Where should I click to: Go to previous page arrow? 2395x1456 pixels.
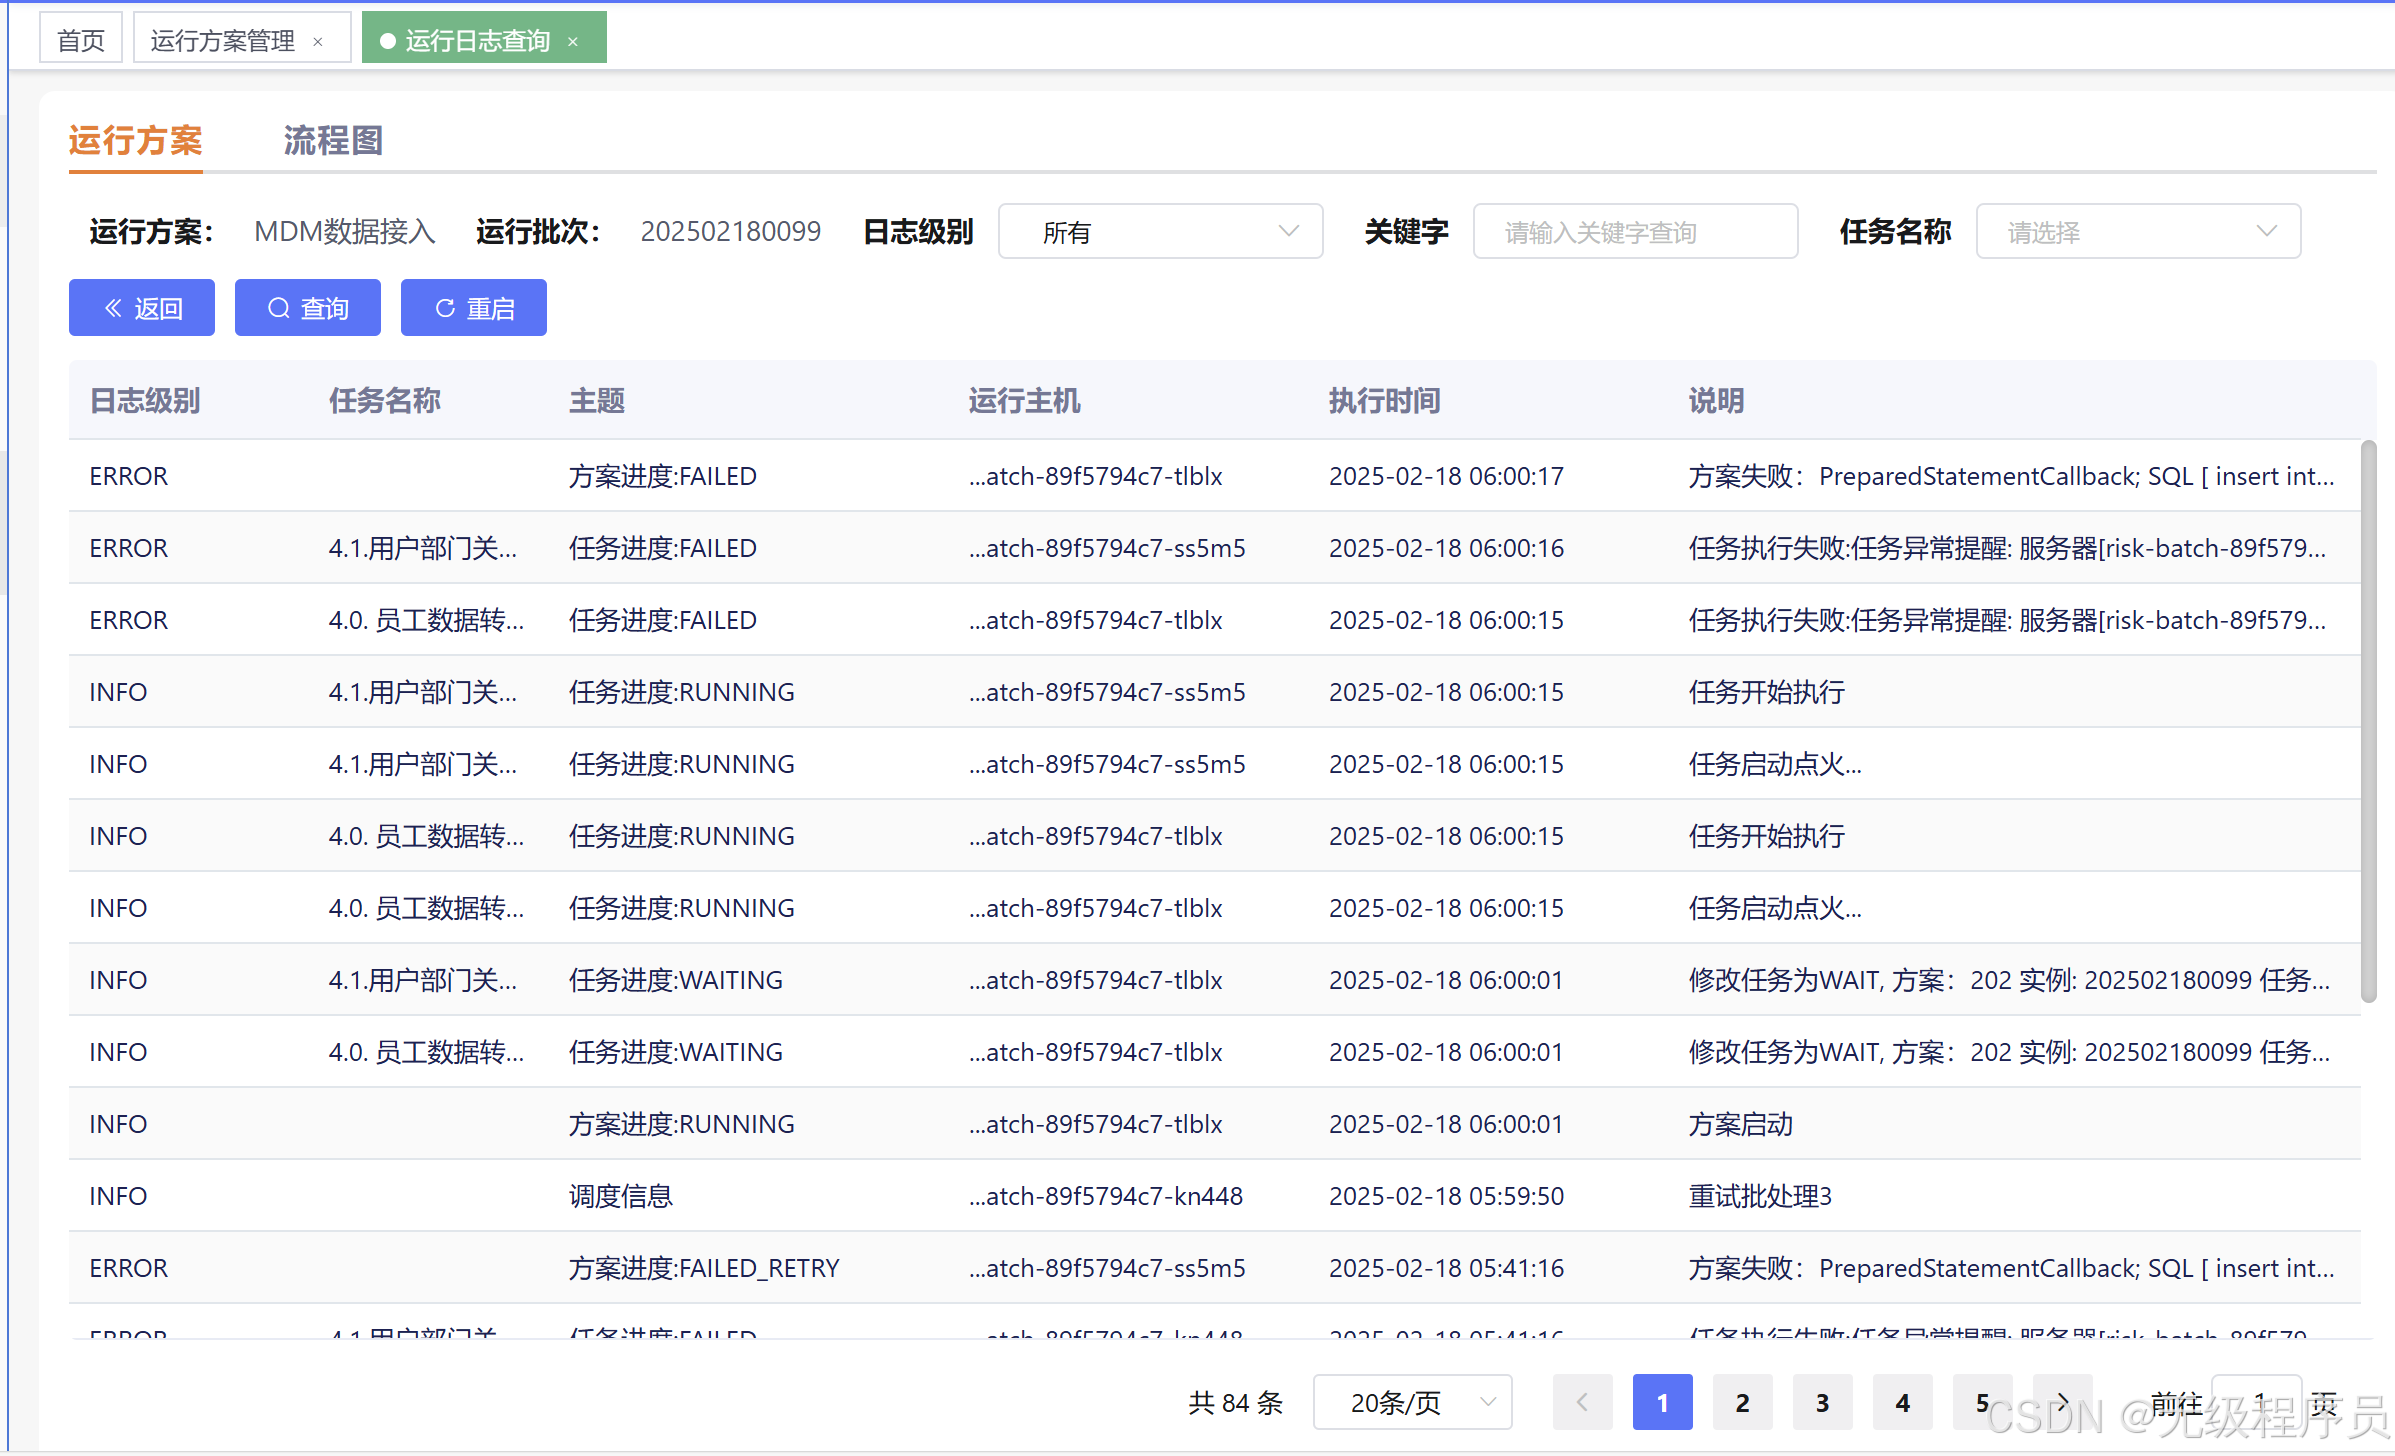click(x=1582, y=1402)
